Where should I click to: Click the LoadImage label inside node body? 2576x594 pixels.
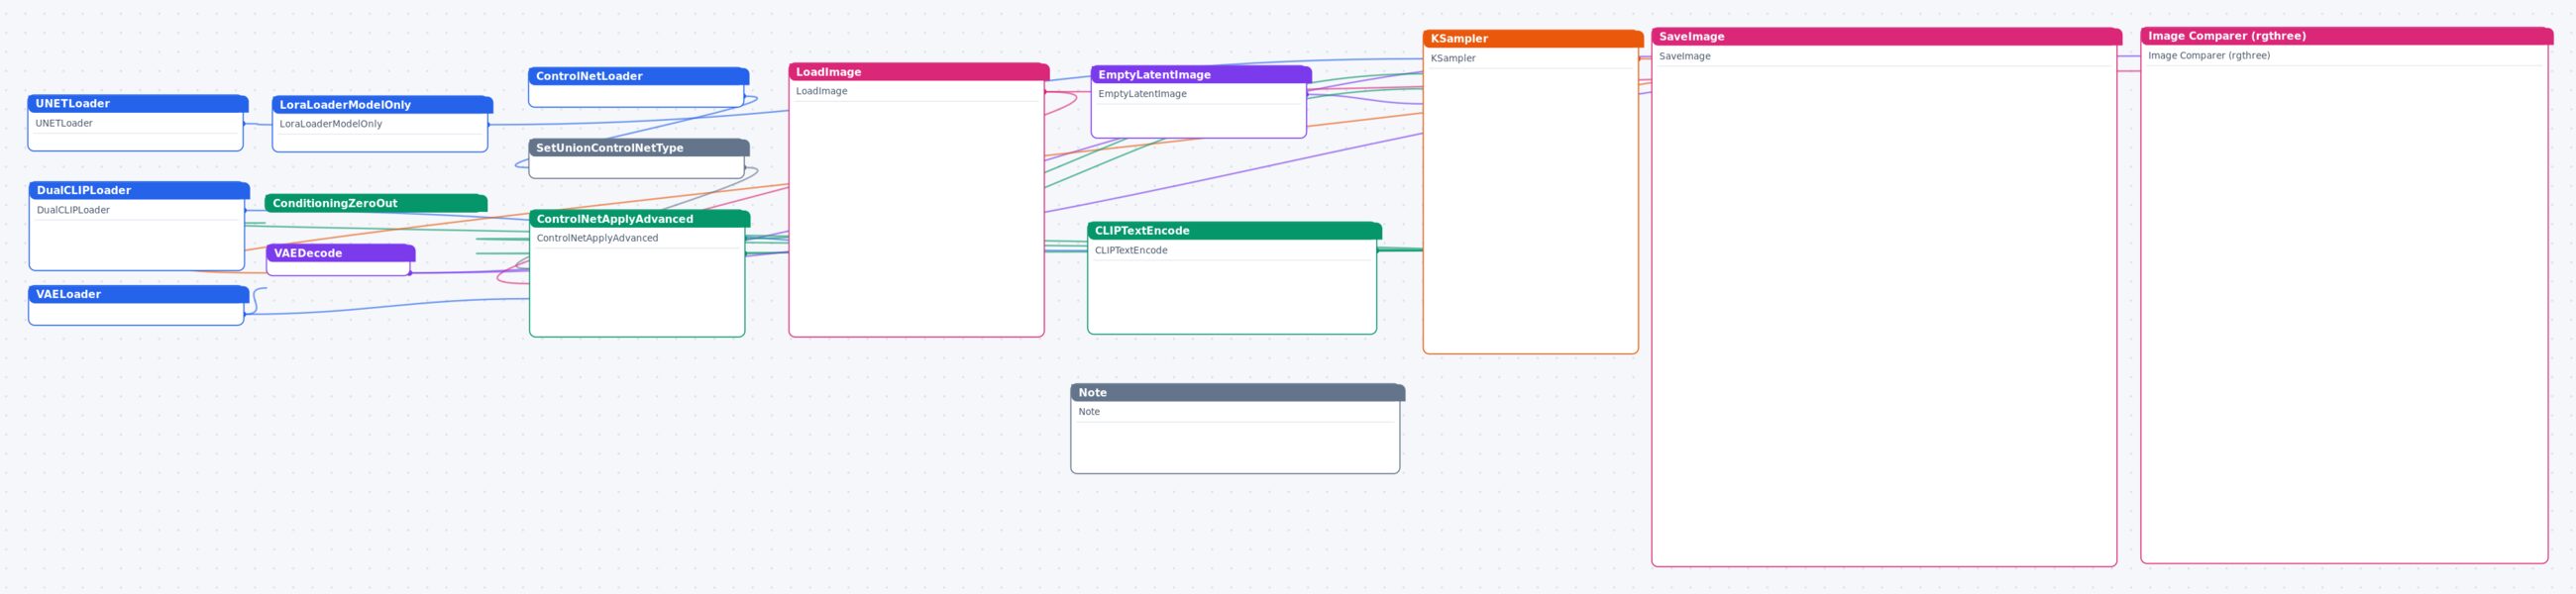(822, 91)
